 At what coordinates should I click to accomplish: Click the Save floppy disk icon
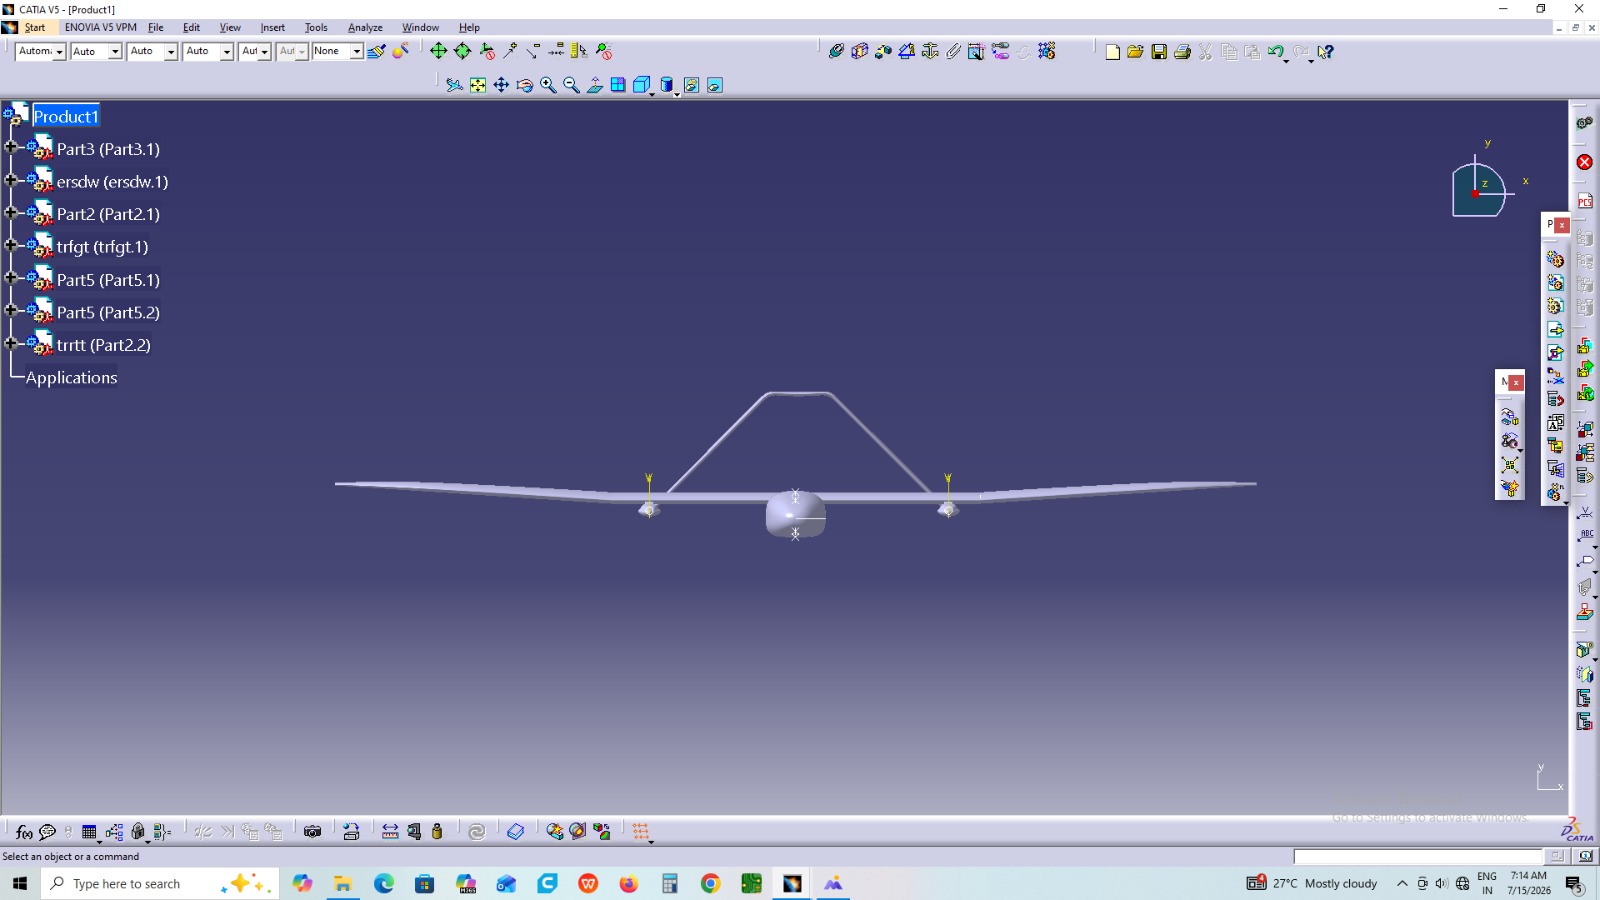[1159, 52]
